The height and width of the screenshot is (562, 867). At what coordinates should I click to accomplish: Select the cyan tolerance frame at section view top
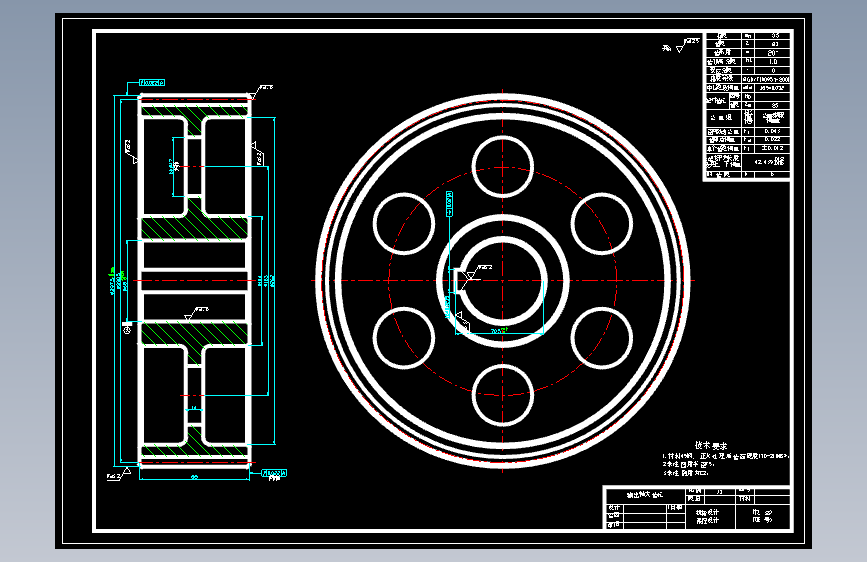[152, 82]
